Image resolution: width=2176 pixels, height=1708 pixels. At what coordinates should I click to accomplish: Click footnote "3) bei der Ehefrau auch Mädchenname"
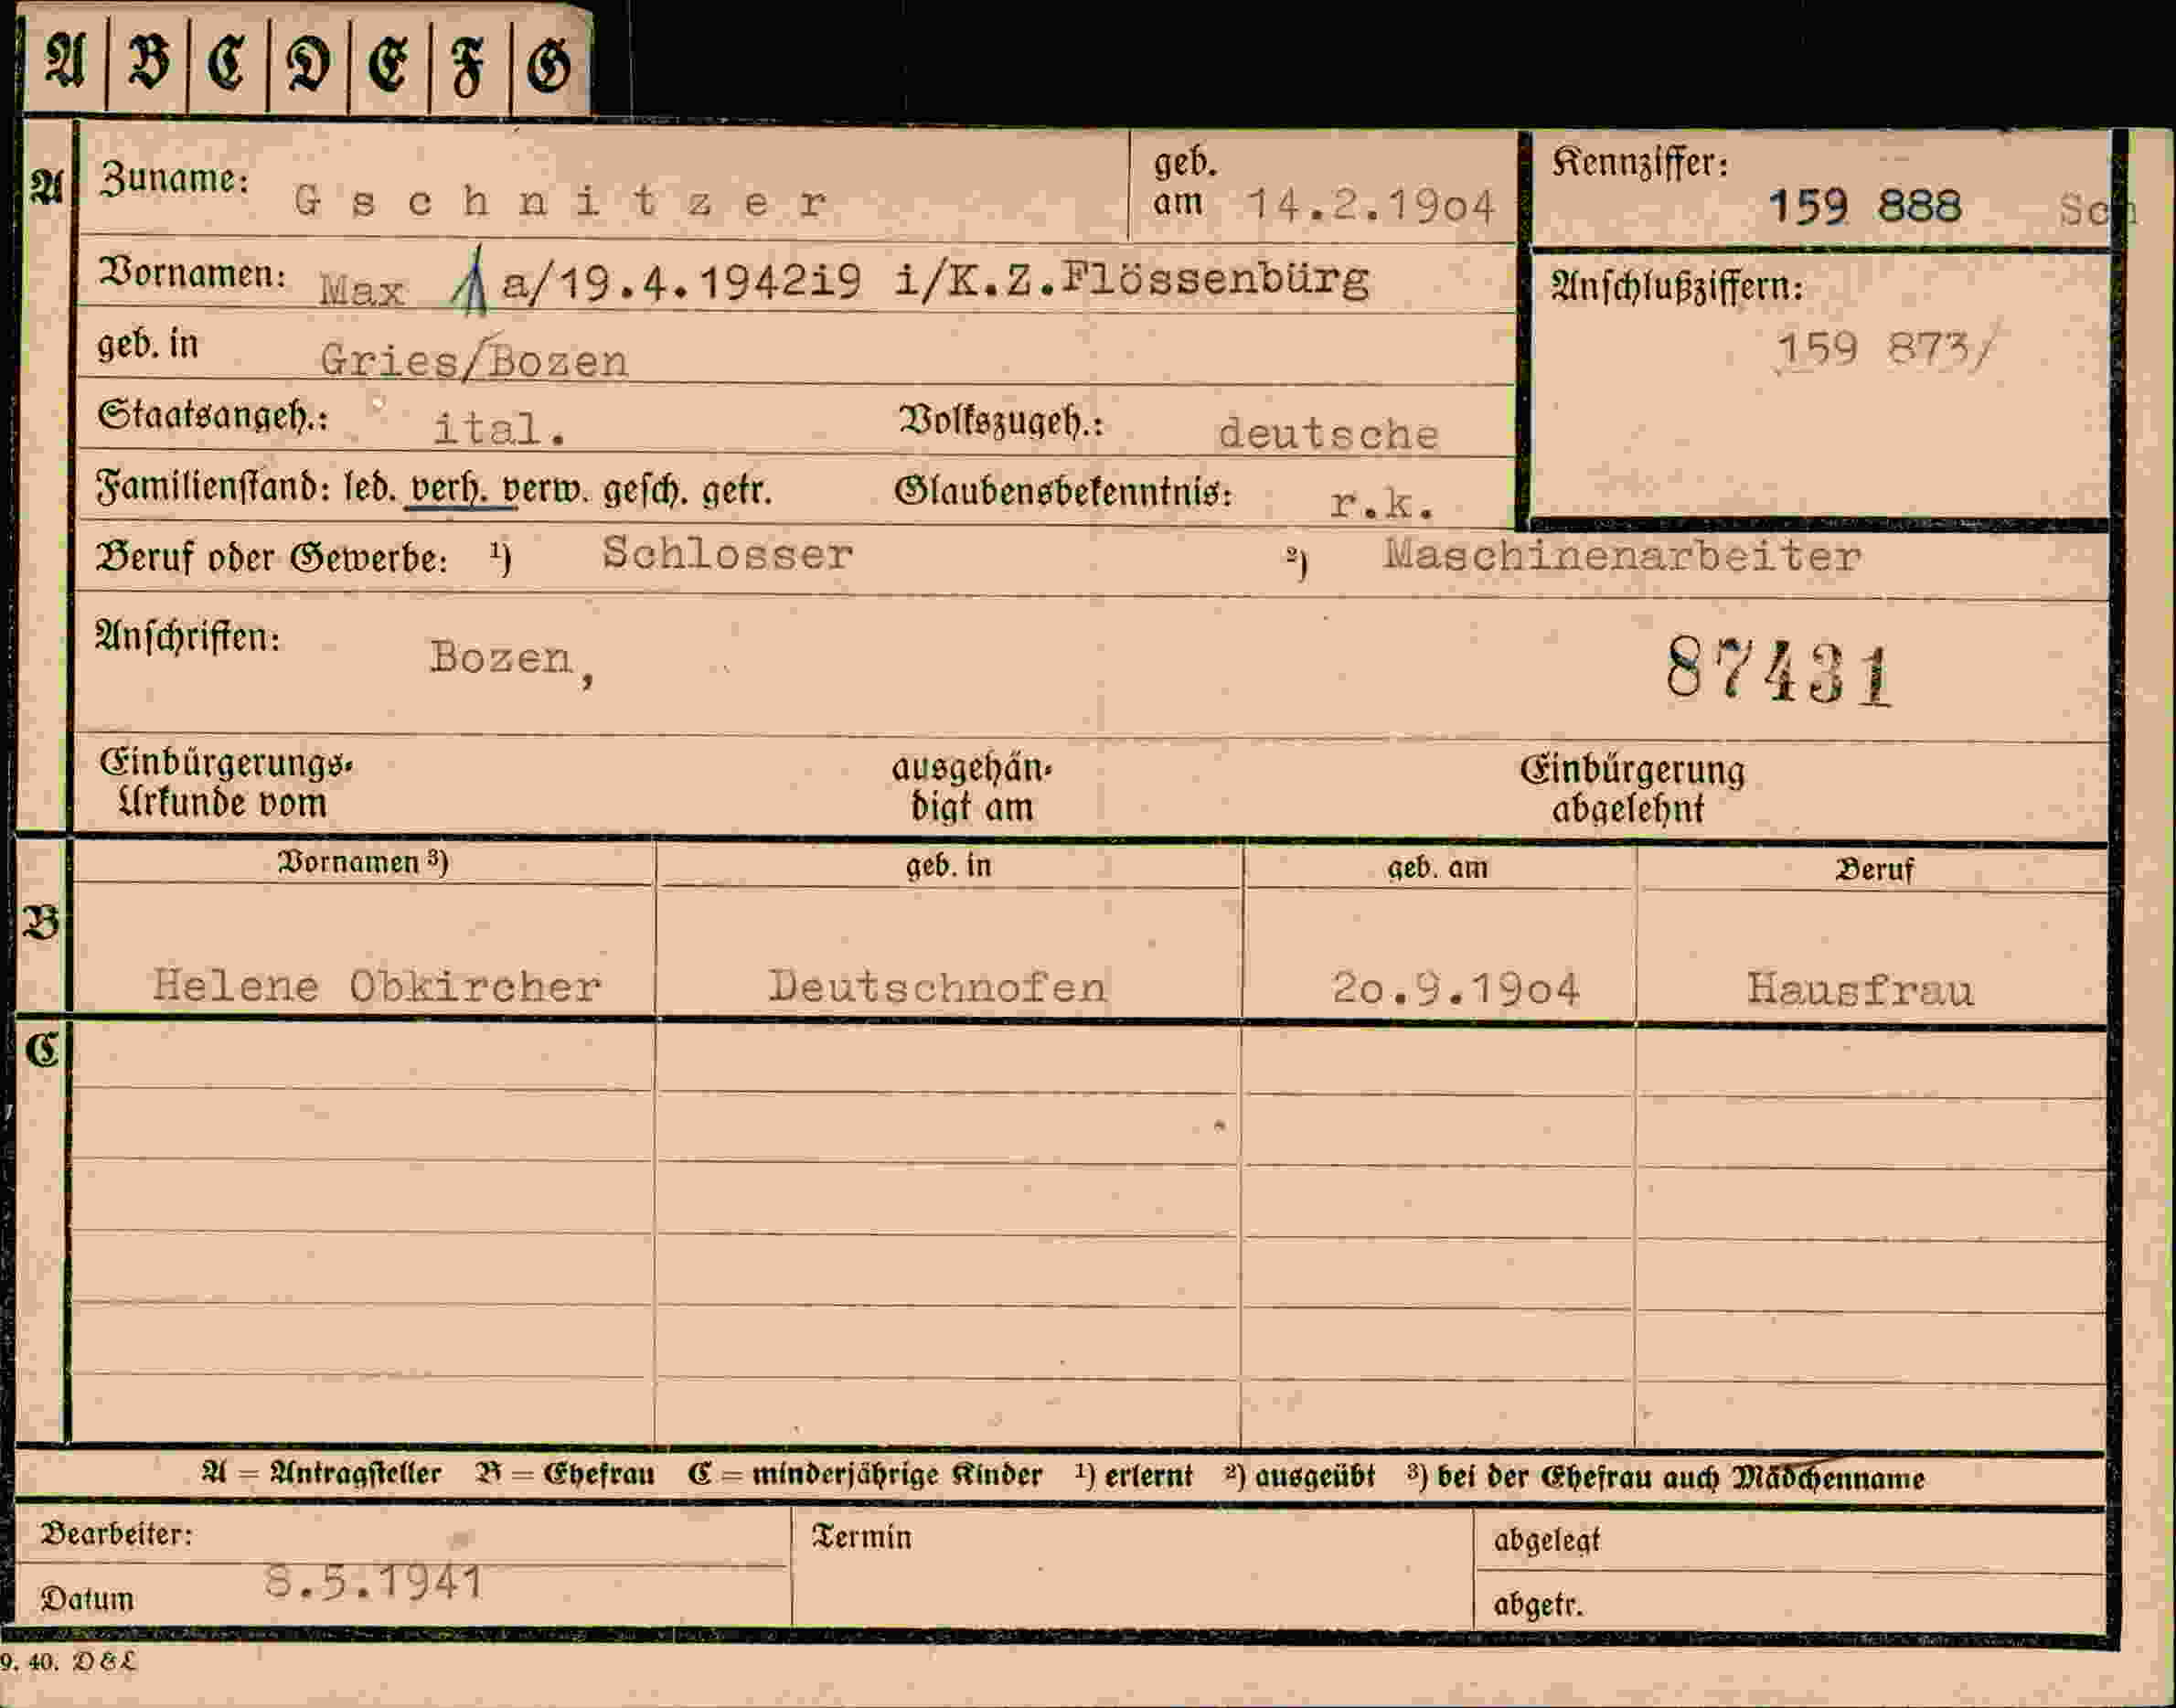[x=1665, y=1477]
